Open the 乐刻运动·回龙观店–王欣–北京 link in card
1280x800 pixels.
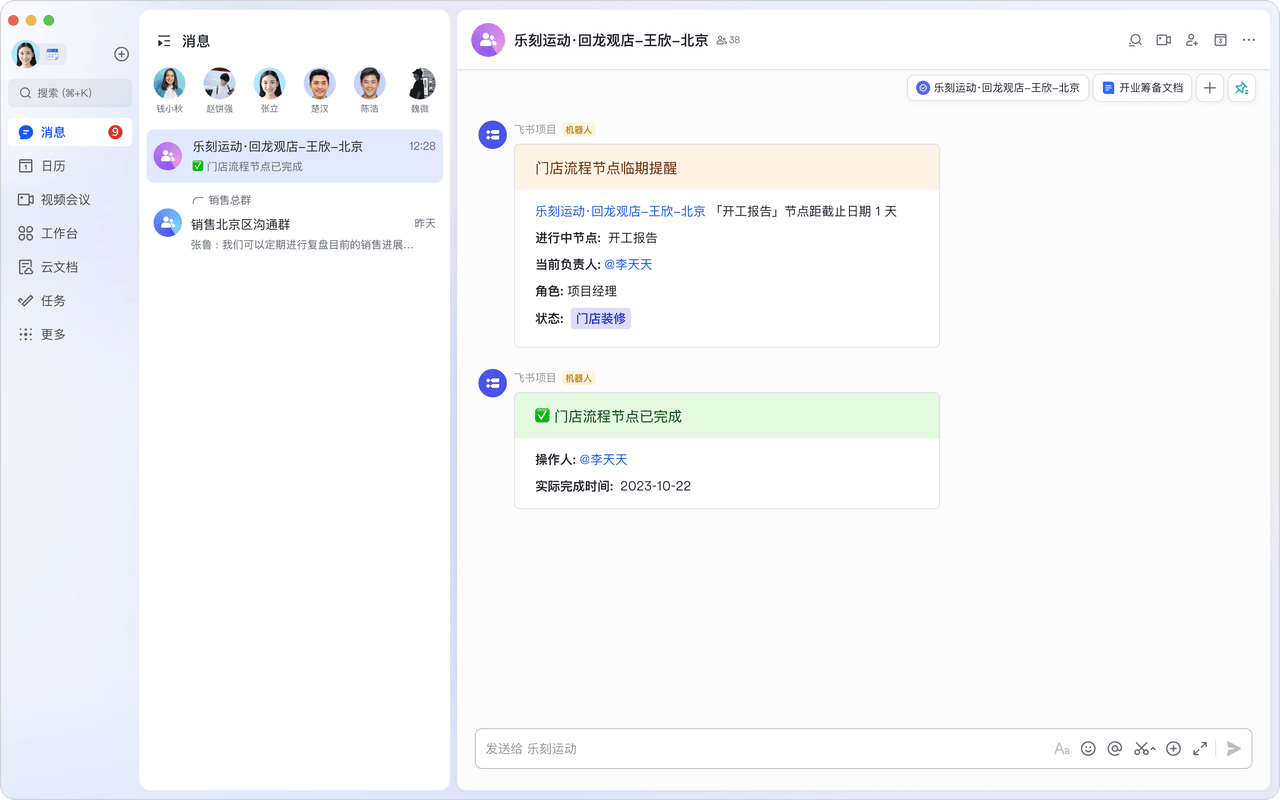(620, 211)
